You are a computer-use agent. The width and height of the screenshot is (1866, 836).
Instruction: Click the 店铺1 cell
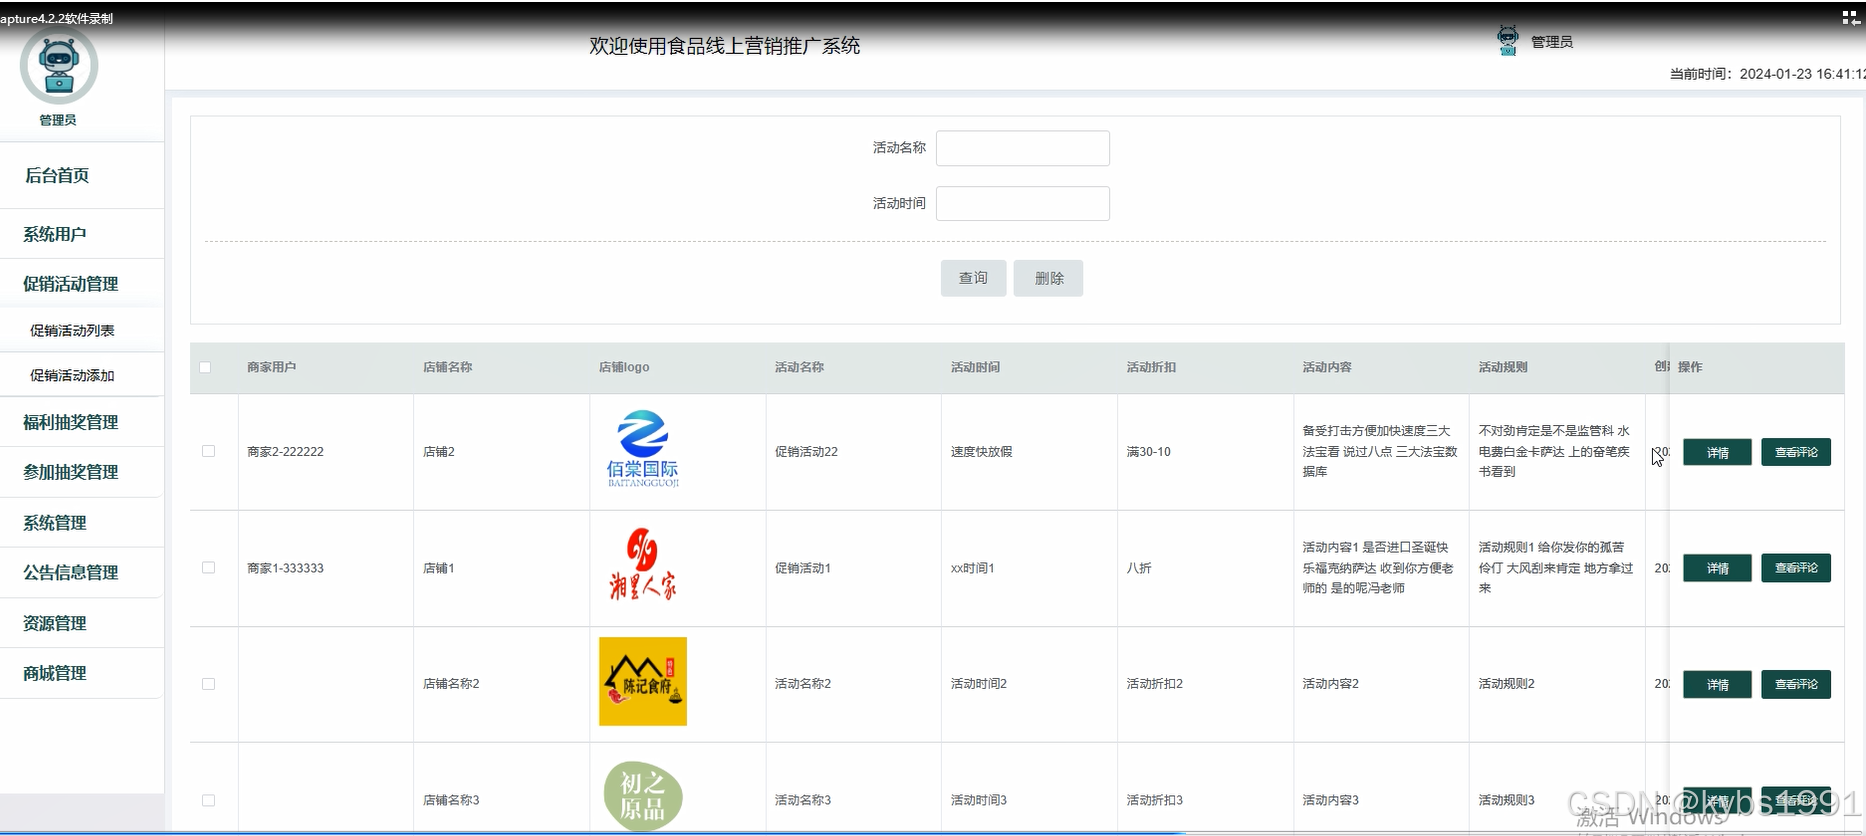(439, 568)
